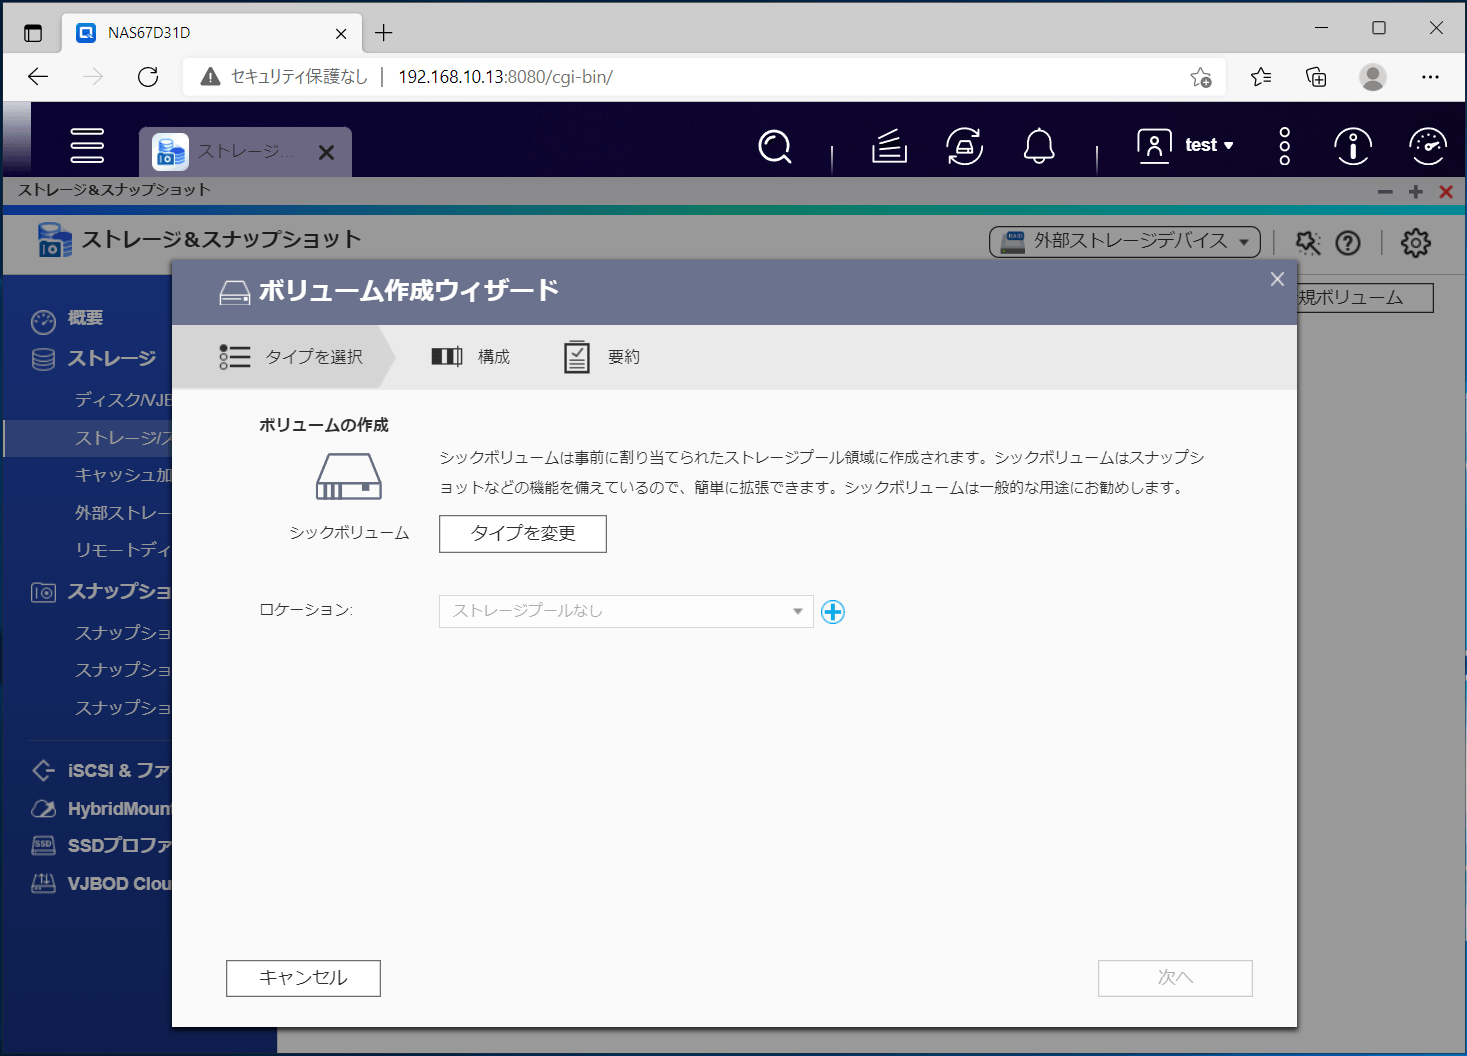Click the 次へ button
Viewport: 1467px width, 1056px height.
tap(1175, 978)
